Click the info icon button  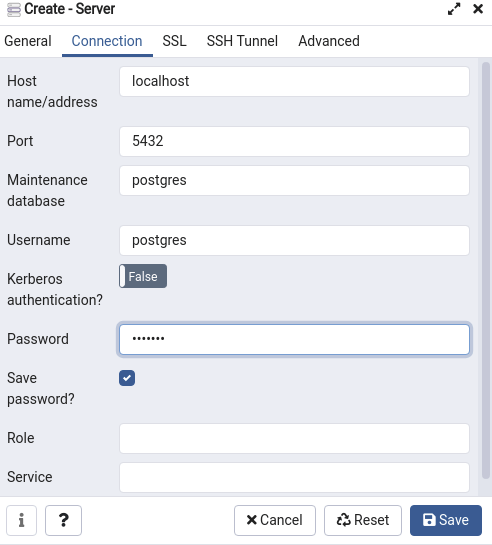22,520
